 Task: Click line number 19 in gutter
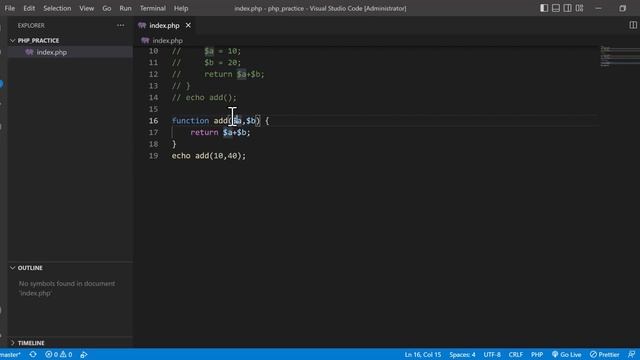(153, 156)
